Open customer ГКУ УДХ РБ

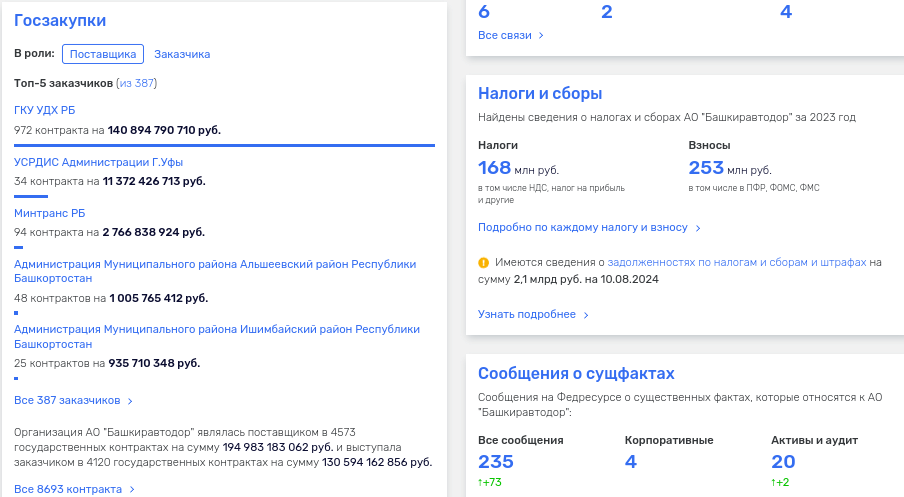pyautogui.click(x=44, y=110)
